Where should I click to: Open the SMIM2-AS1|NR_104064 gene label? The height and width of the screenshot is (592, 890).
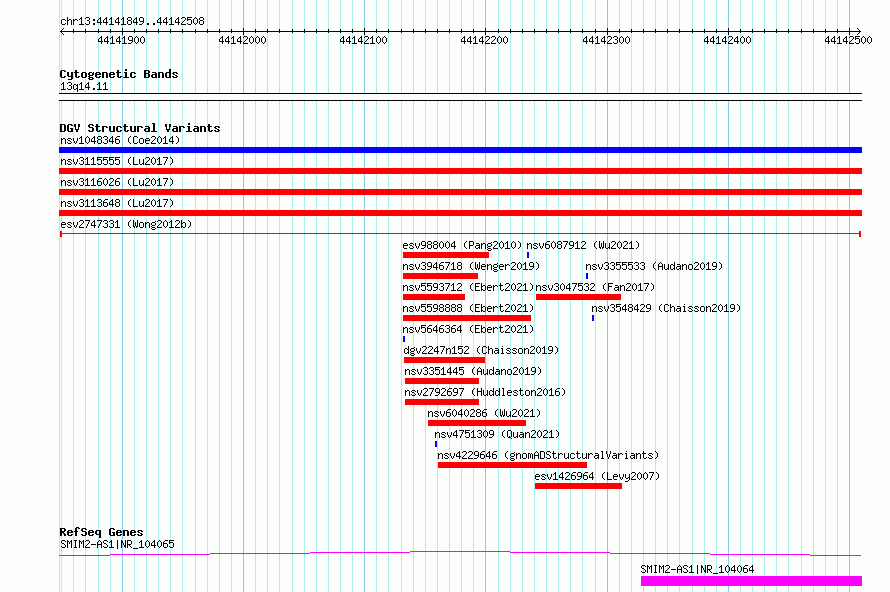pos(697,569)
